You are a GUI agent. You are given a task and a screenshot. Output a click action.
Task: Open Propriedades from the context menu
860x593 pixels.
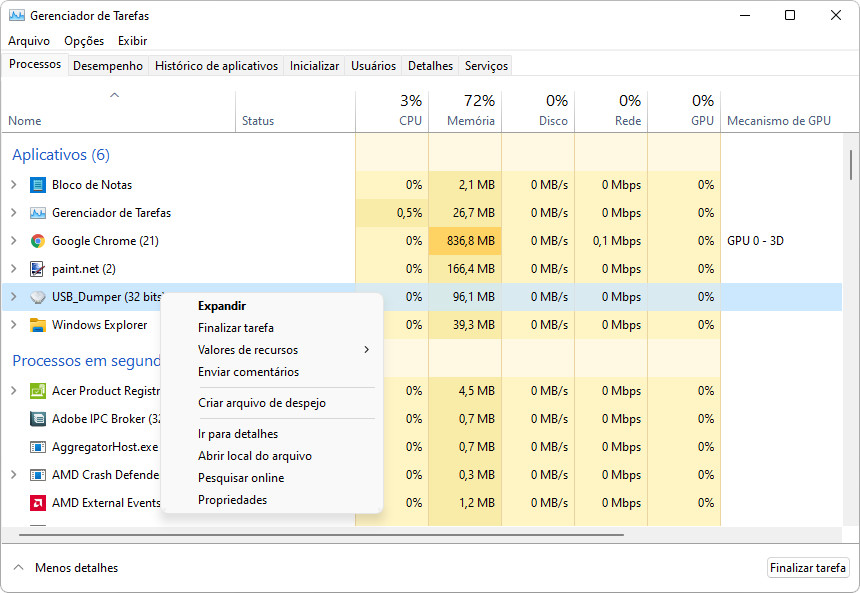[272, 499]
